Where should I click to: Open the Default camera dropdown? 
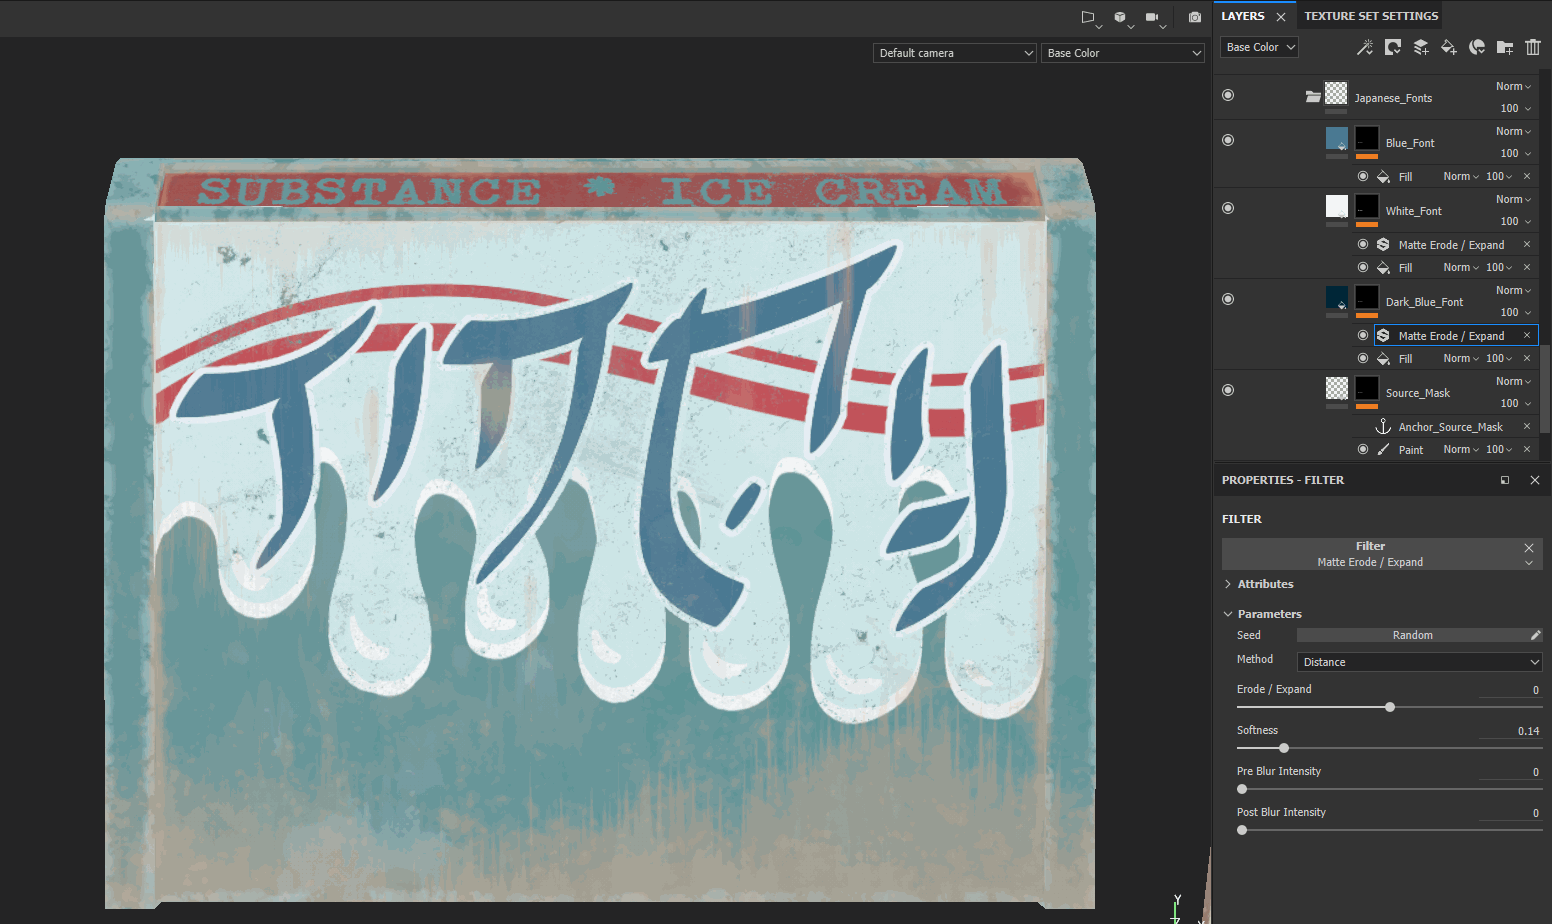955,53
